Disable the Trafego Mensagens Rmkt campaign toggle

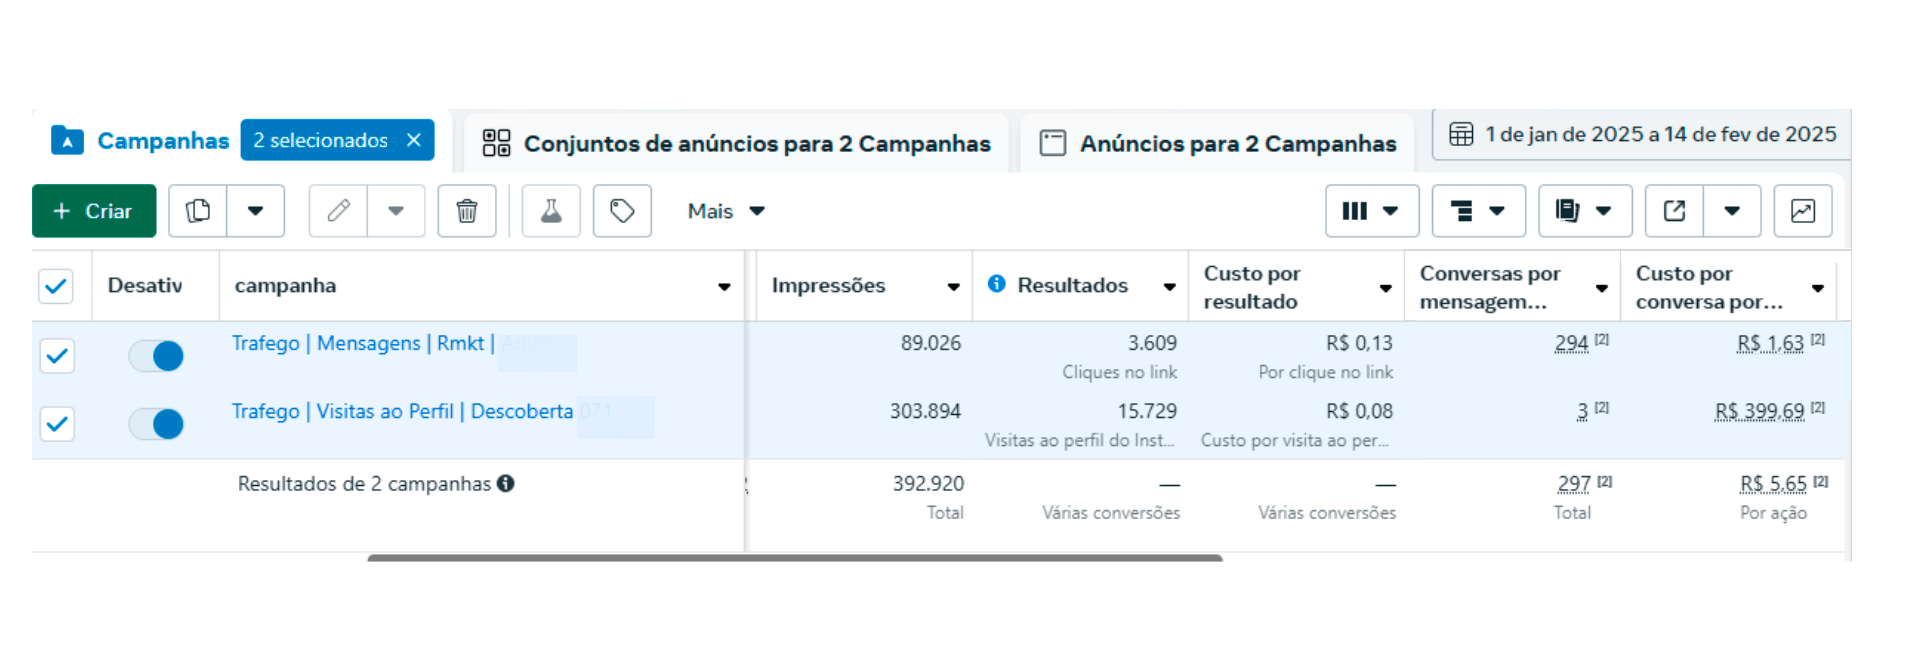tap(156, 356)
